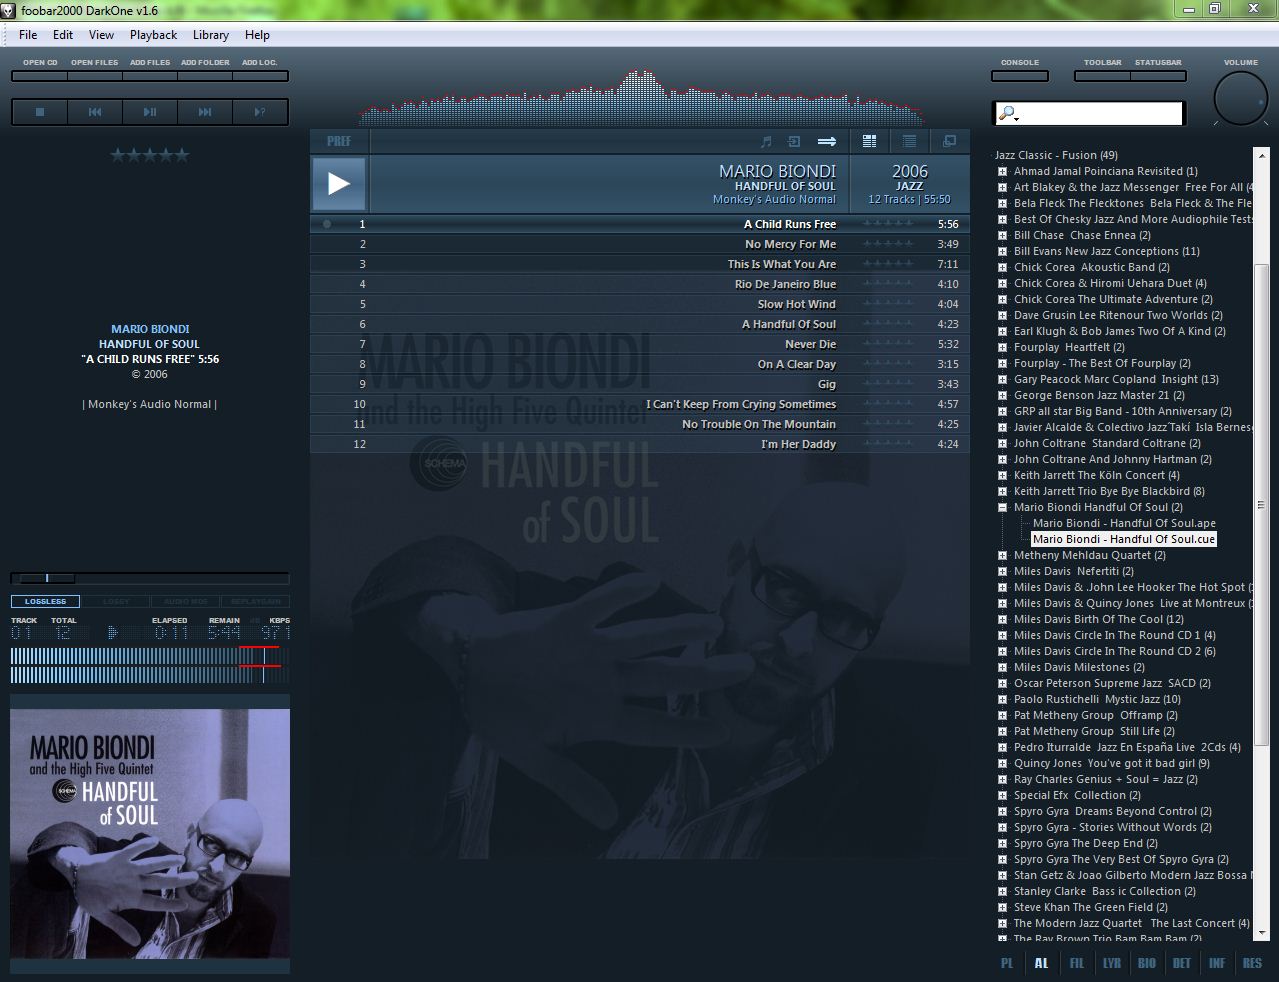Skip to the next track

205,112
